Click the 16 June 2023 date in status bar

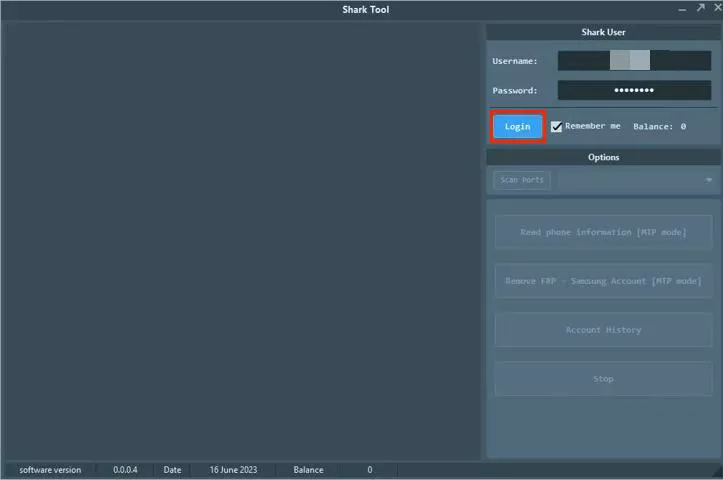233,470
